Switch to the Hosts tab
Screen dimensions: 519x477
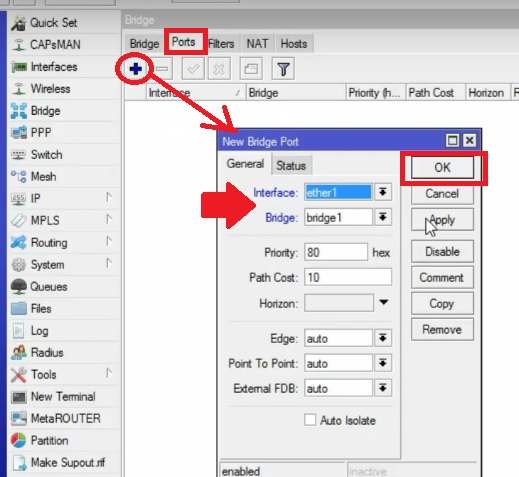[x=294, y=44]
